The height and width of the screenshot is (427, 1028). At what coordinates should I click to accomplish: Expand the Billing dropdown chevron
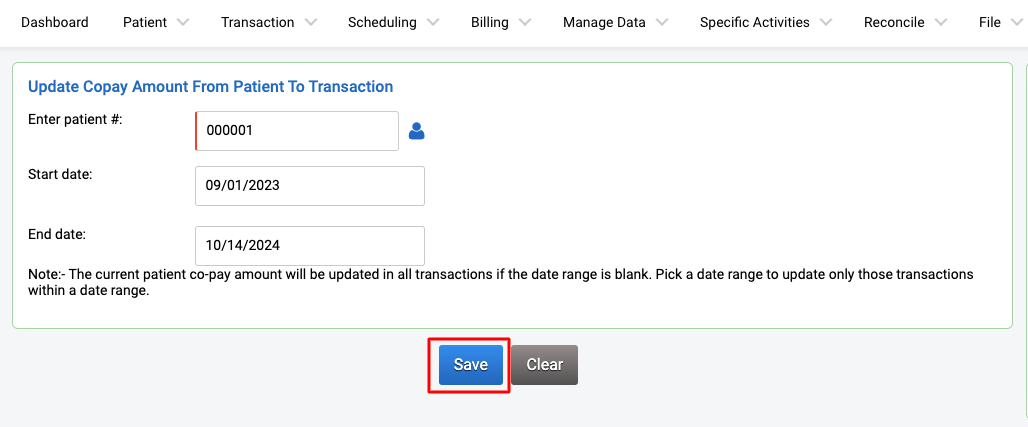click(524, 22)
